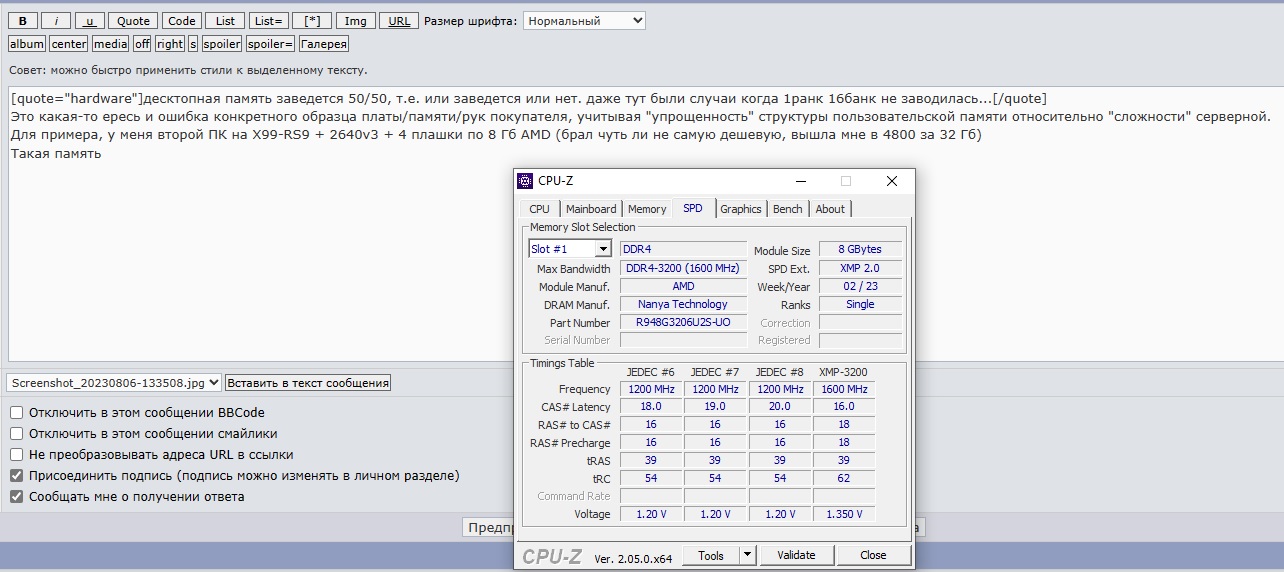Viewport: 1284px width, 572px height.
Task: Click the DDR4 memory type field
Action: 683,249
